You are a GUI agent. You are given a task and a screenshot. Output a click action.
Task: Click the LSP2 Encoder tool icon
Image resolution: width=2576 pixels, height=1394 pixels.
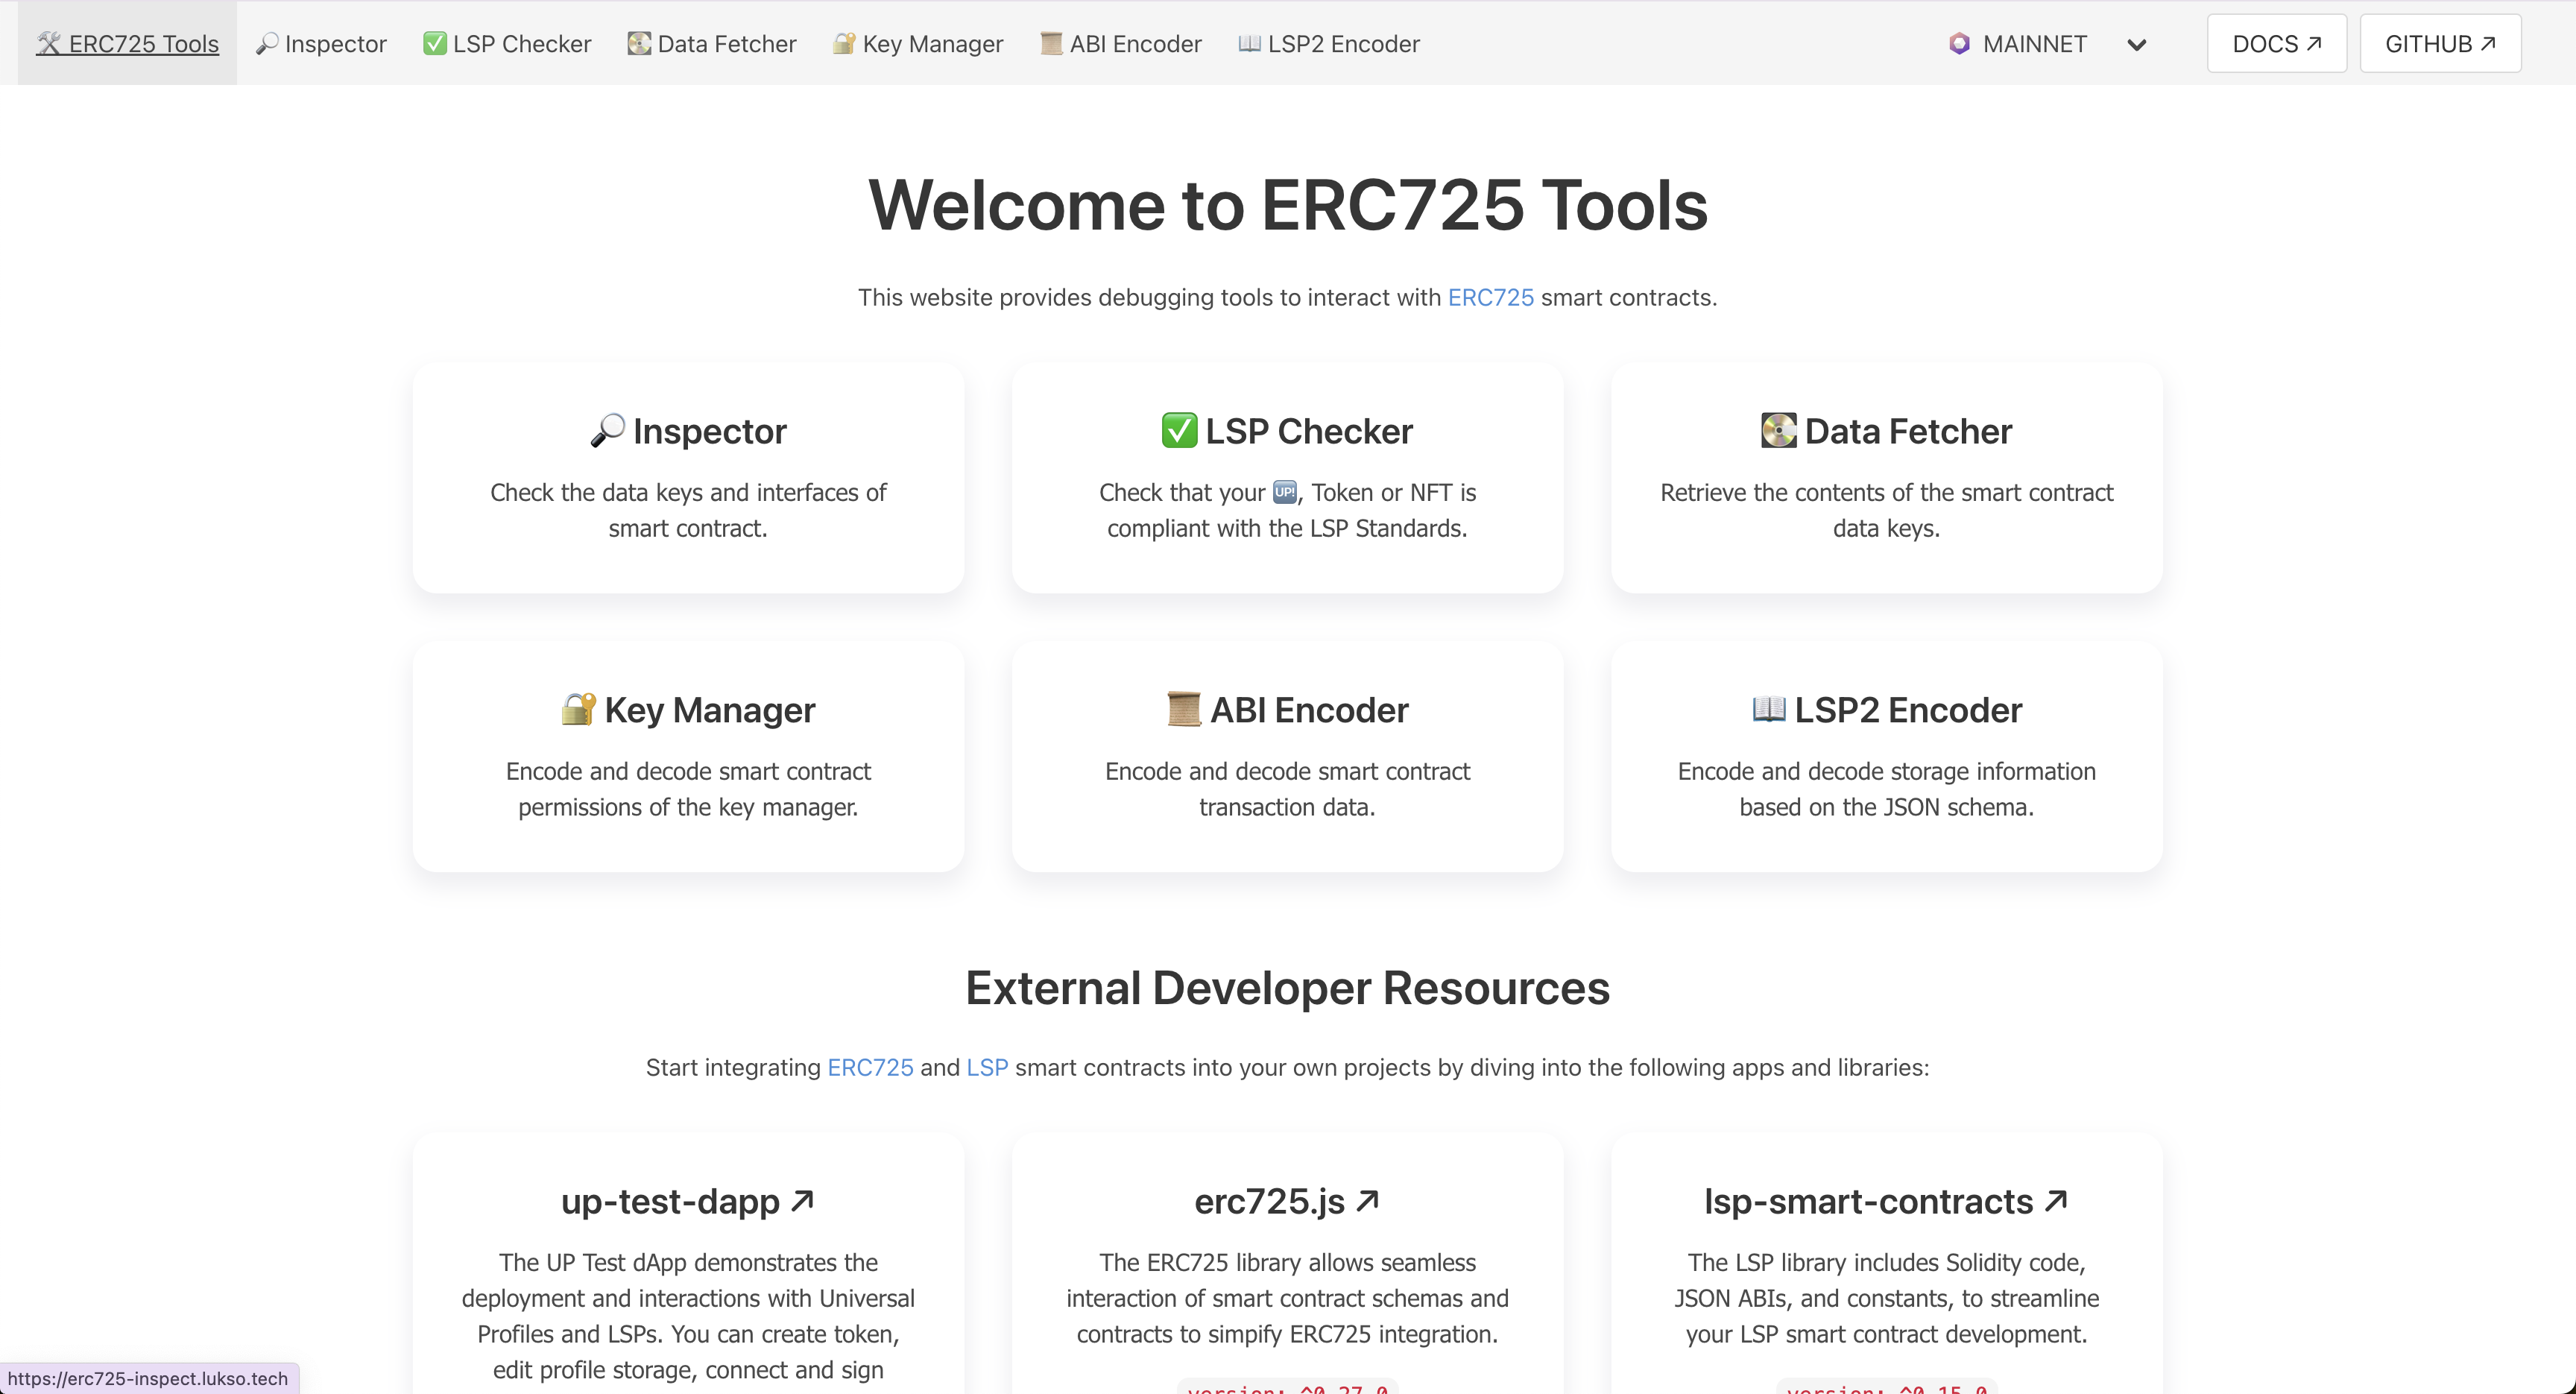click(1249, 43)
